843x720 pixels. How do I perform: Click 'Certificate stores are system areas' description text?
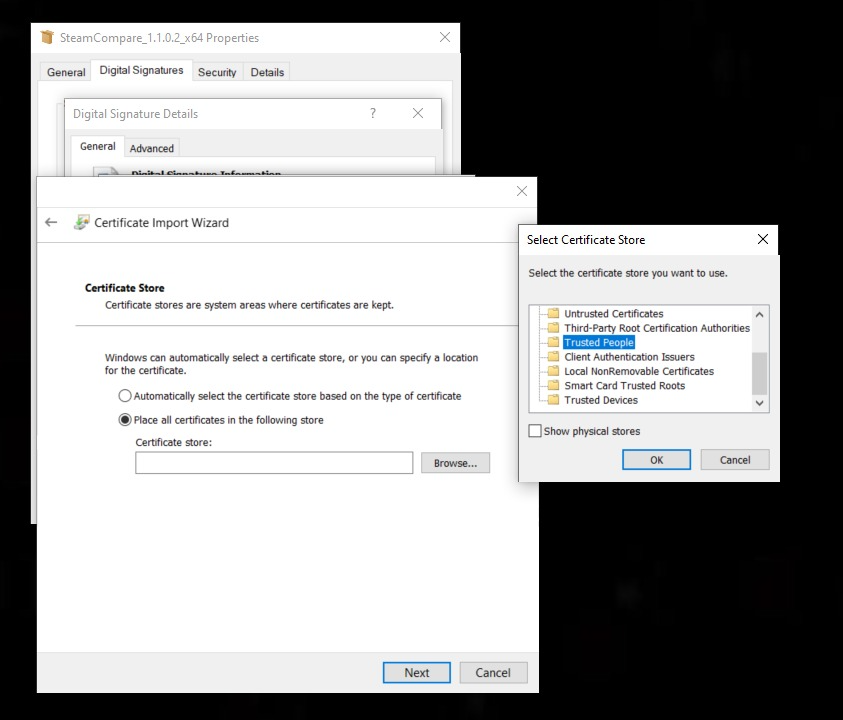(249, 305)
